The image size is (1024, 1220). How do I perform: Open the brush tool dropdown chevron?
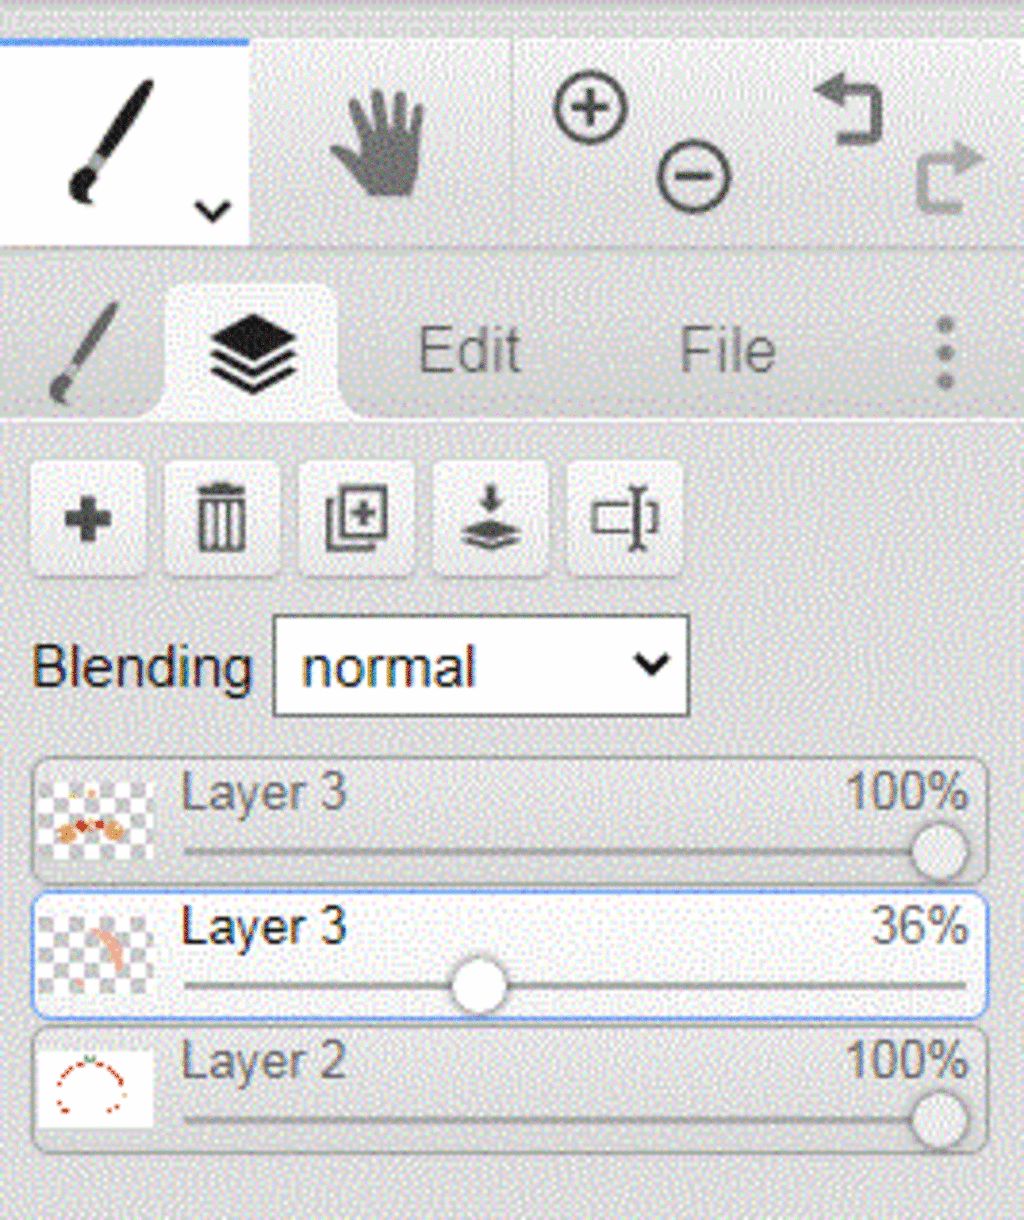pos(212,211)
